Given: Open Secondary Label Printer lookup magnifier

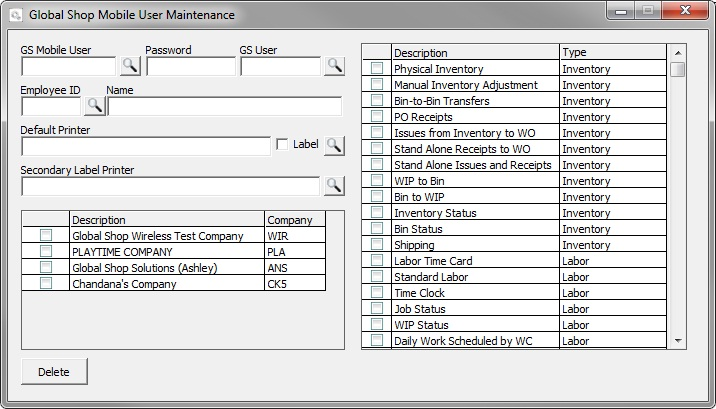Looking at the screenshot, I should (334, 186).
